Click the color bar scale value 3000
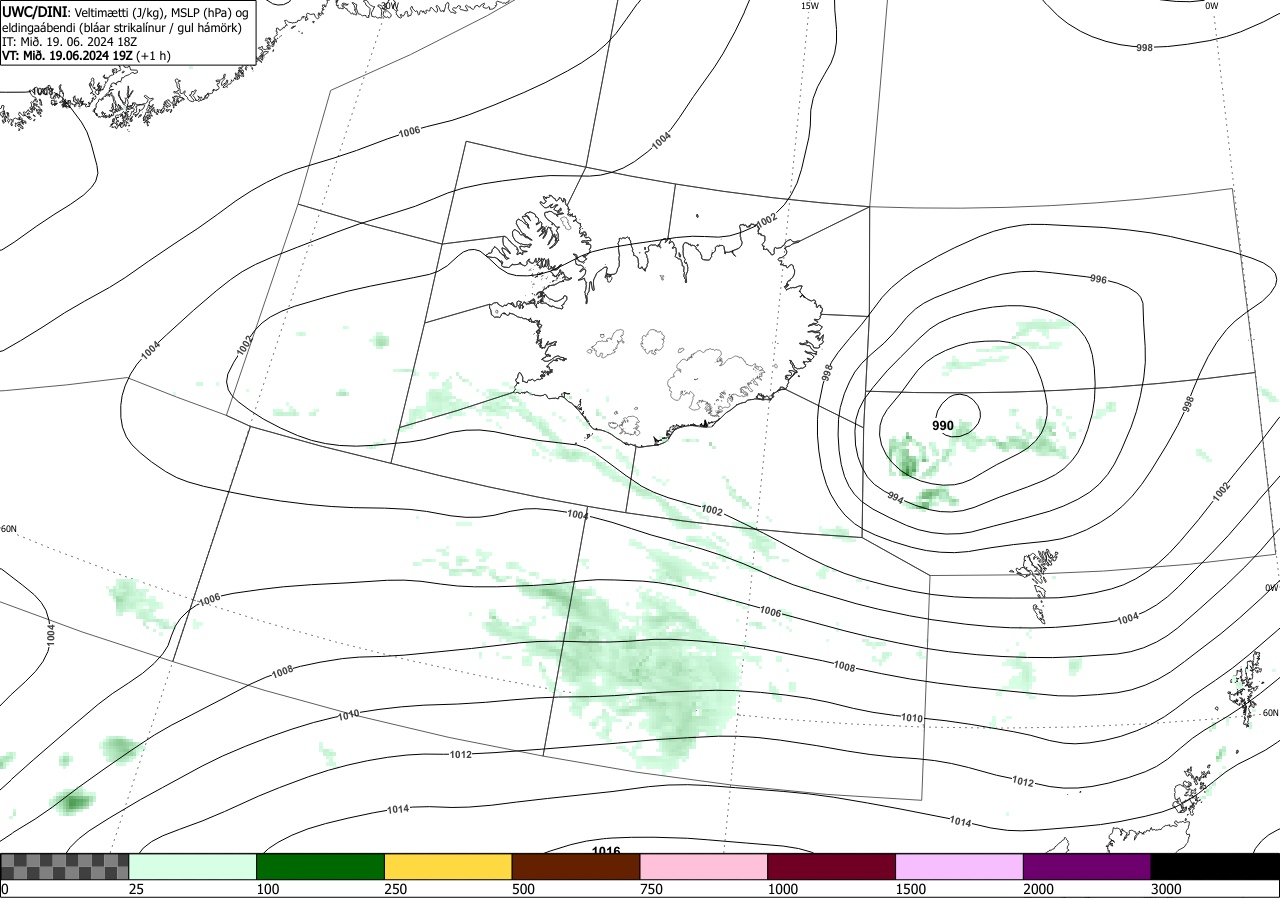Viewport: 1280px width, 898px height. [x=1167, y=889]
